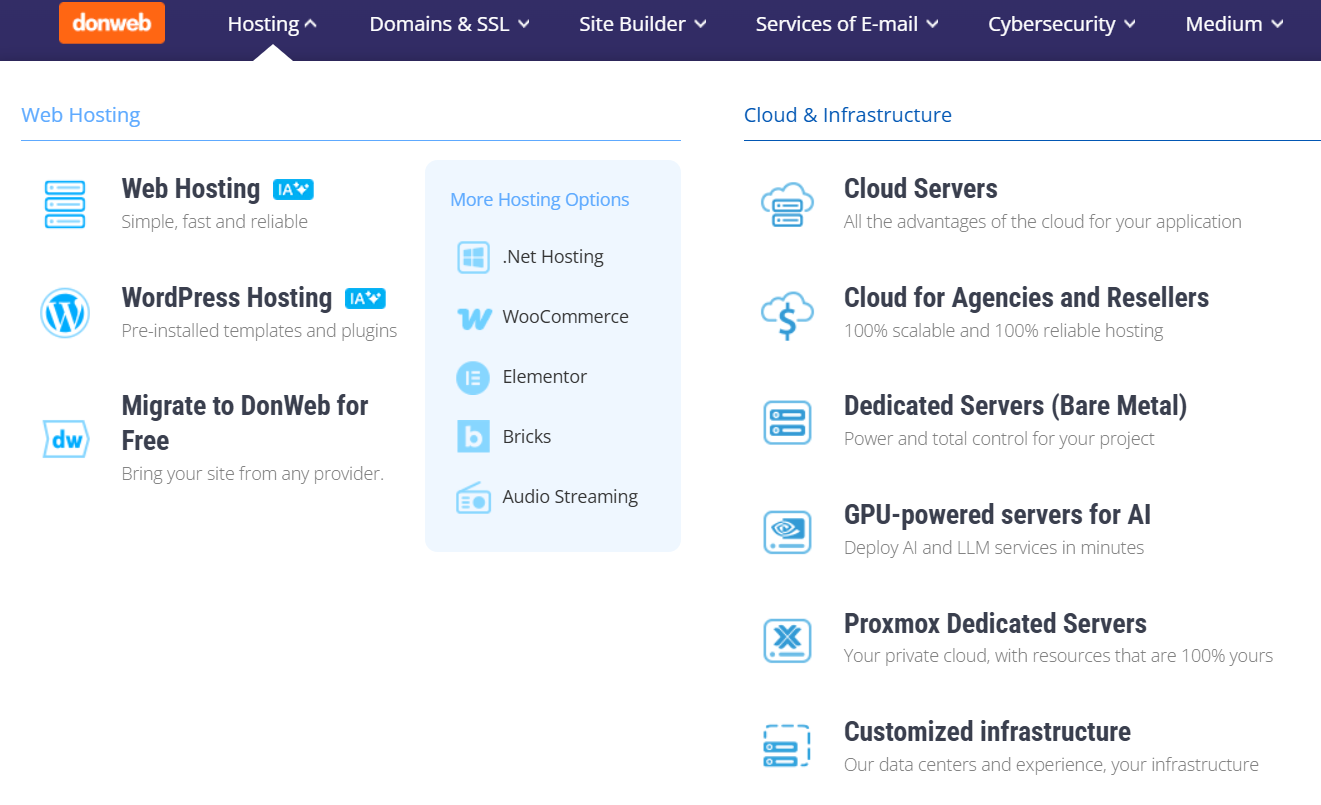Viewport: 1321px width, 805px height.
Task: Click the dw migrate icon
Action: click(x=65, y=439)
